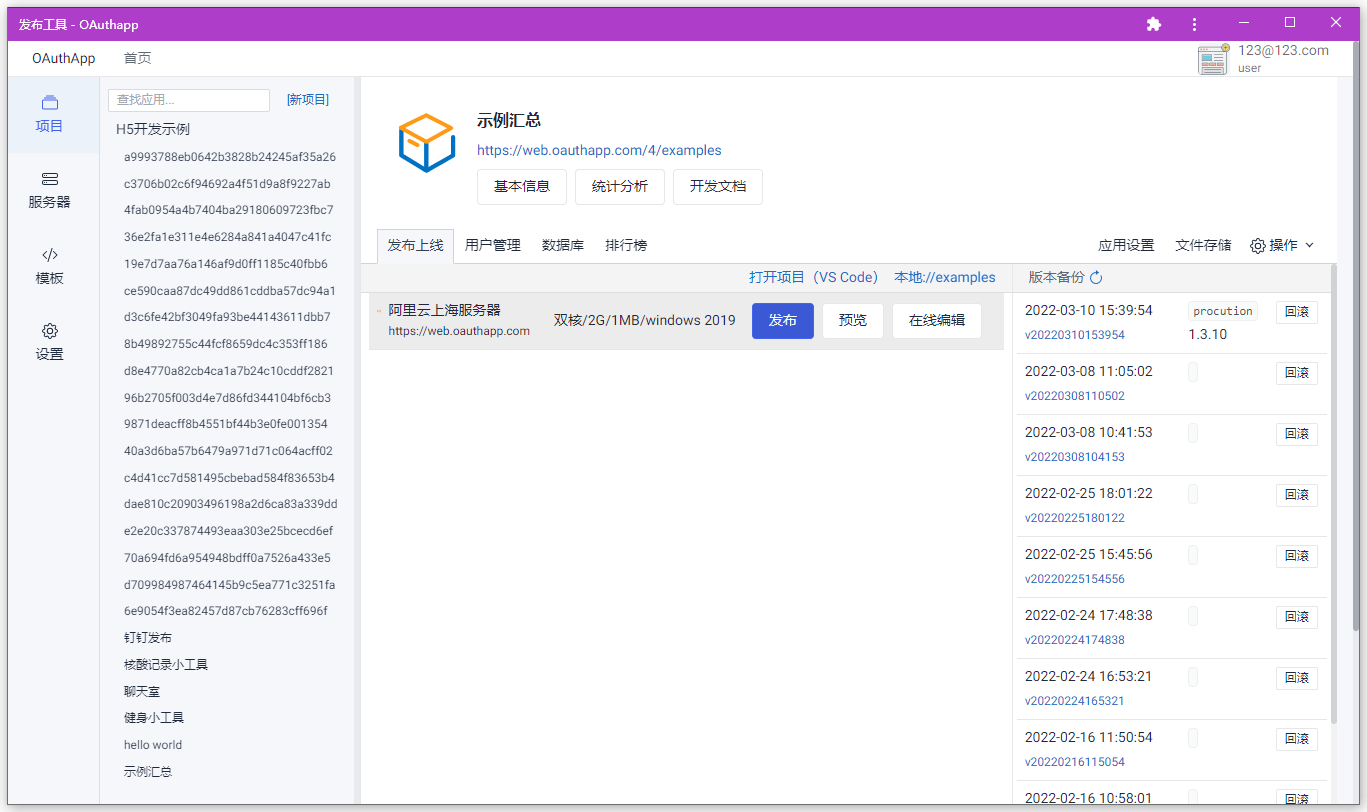Click the blue 发布 button
The height and width of the screenshot is (812, 1367).
pyautogui.click(x=783, y=321)
